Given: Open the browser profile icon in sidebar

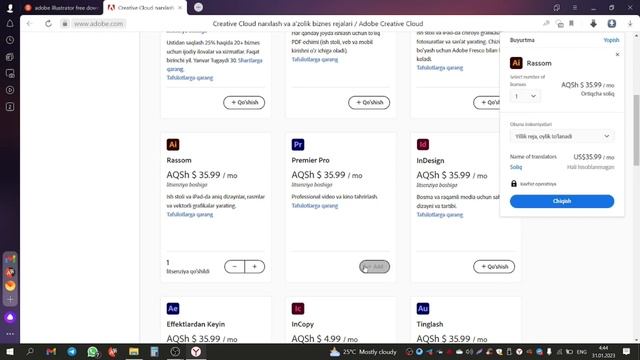Looking at the screenshot, I should tap(10, 7).
